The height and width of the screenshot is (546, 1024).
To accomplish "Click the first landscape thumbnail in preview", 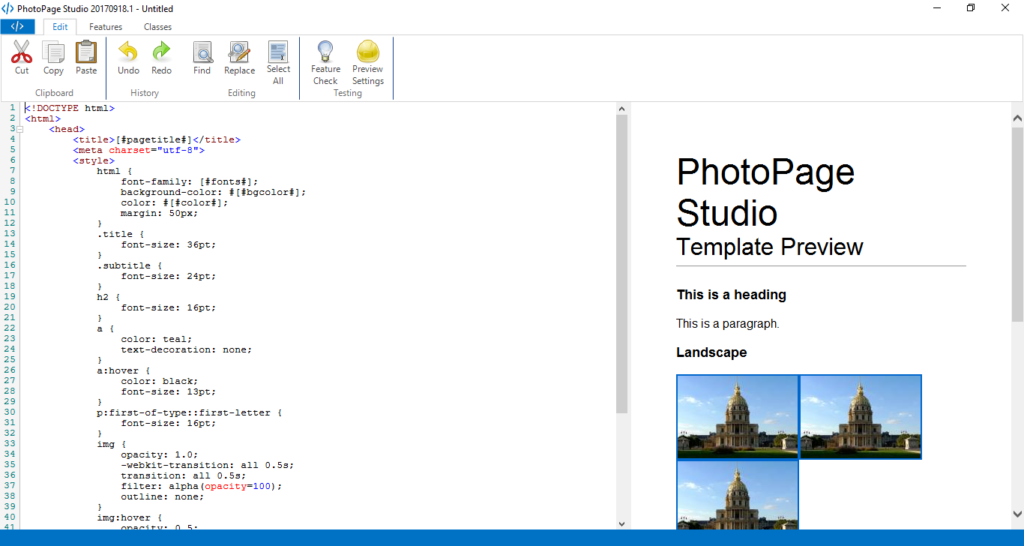I will [x=737, y=416].
